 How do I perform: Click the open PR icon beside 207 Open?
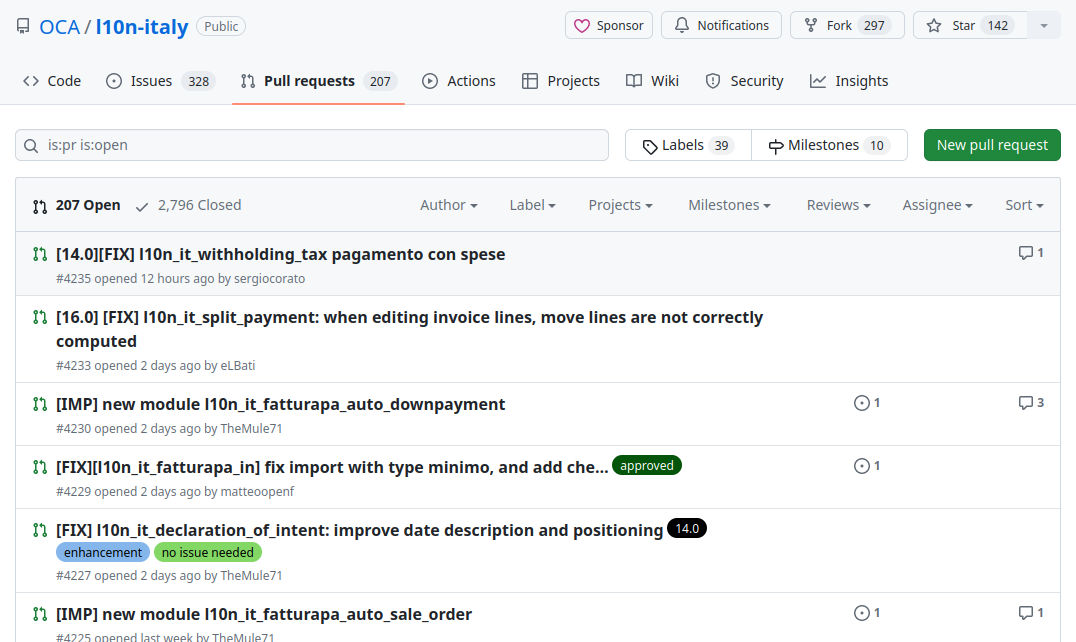(x=40, y=206)
